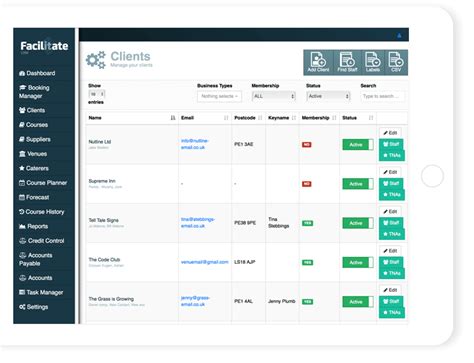
Task: Toggle Active status for Supreme Inn
Action: tap(358, 184)
